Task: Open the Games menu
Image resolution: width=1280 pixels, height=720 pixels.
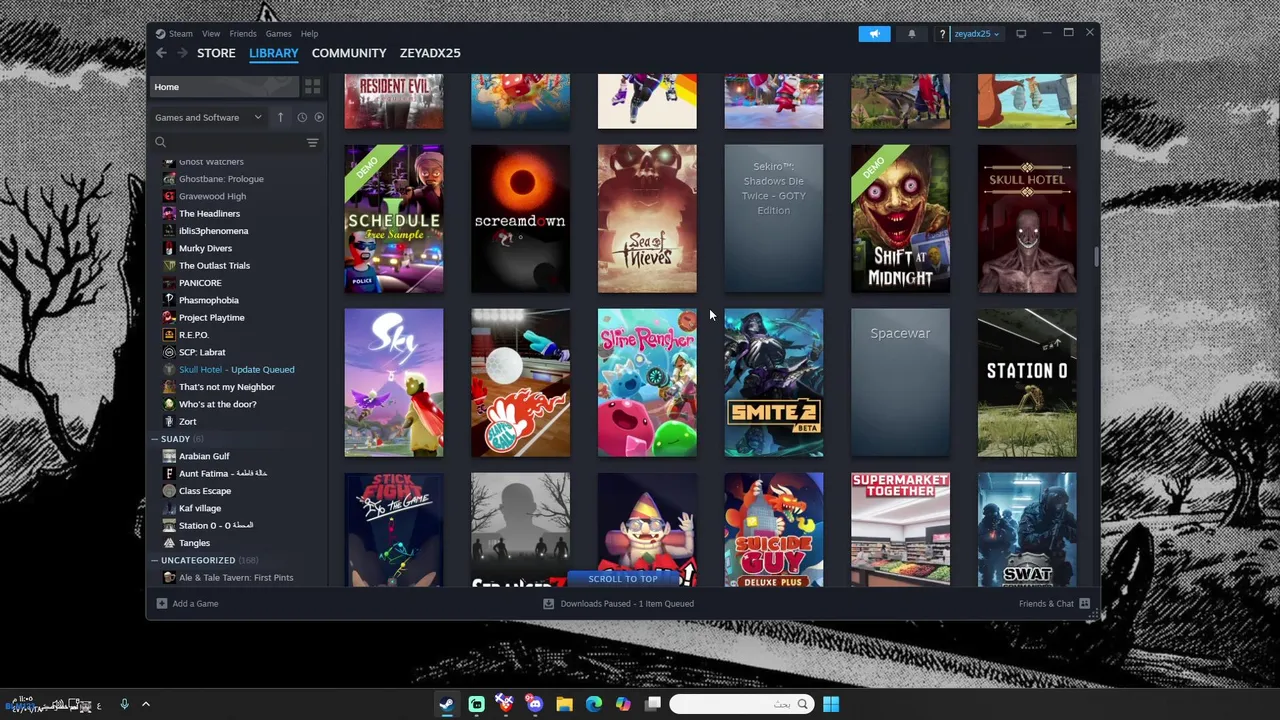Action: tap(278, 34)
